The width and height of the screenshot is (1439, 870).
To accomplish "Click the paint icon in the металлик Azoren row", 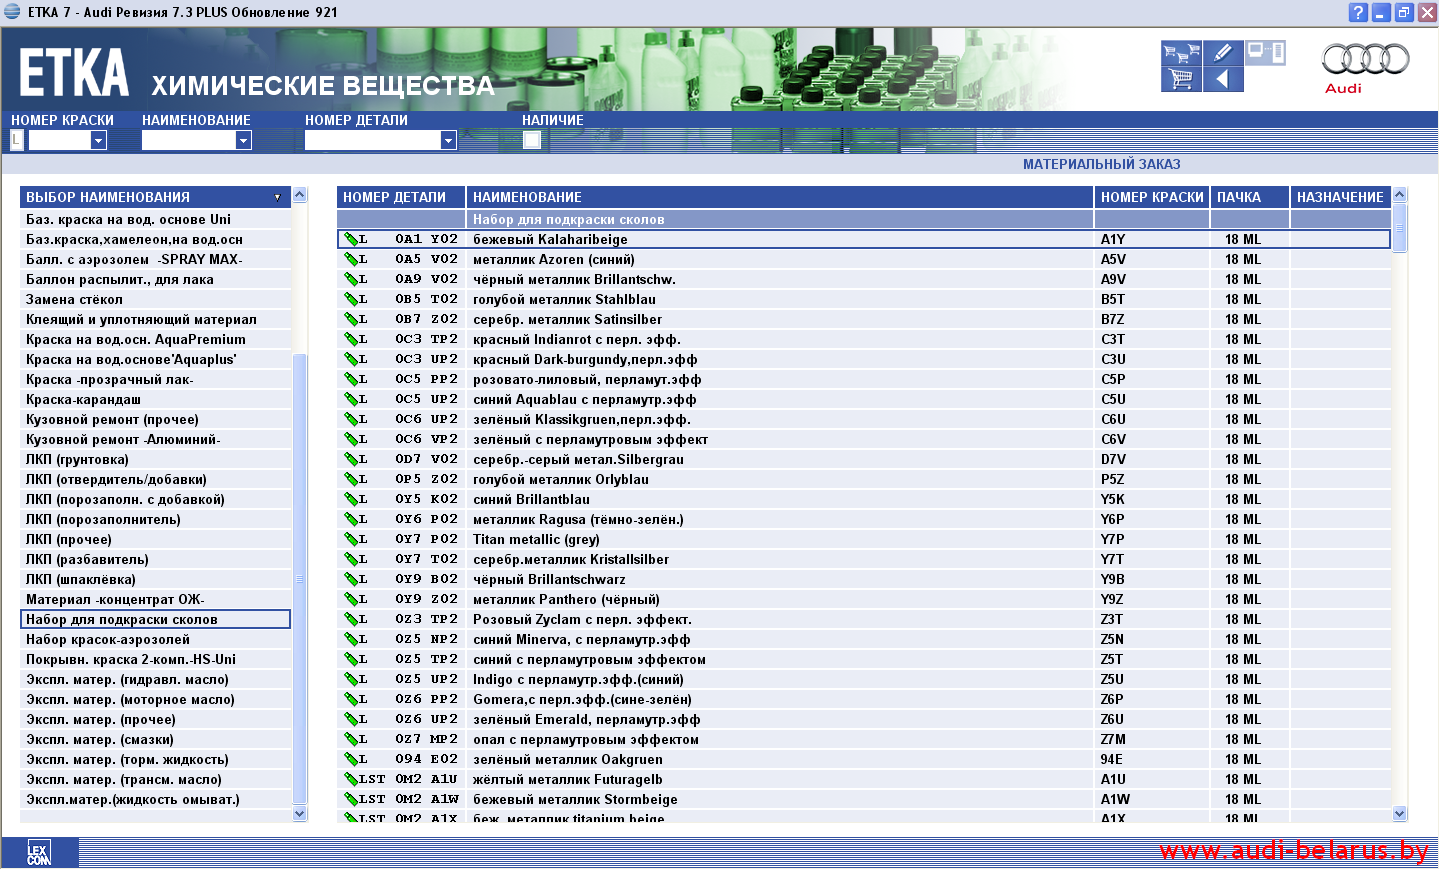I will [350, 259].
